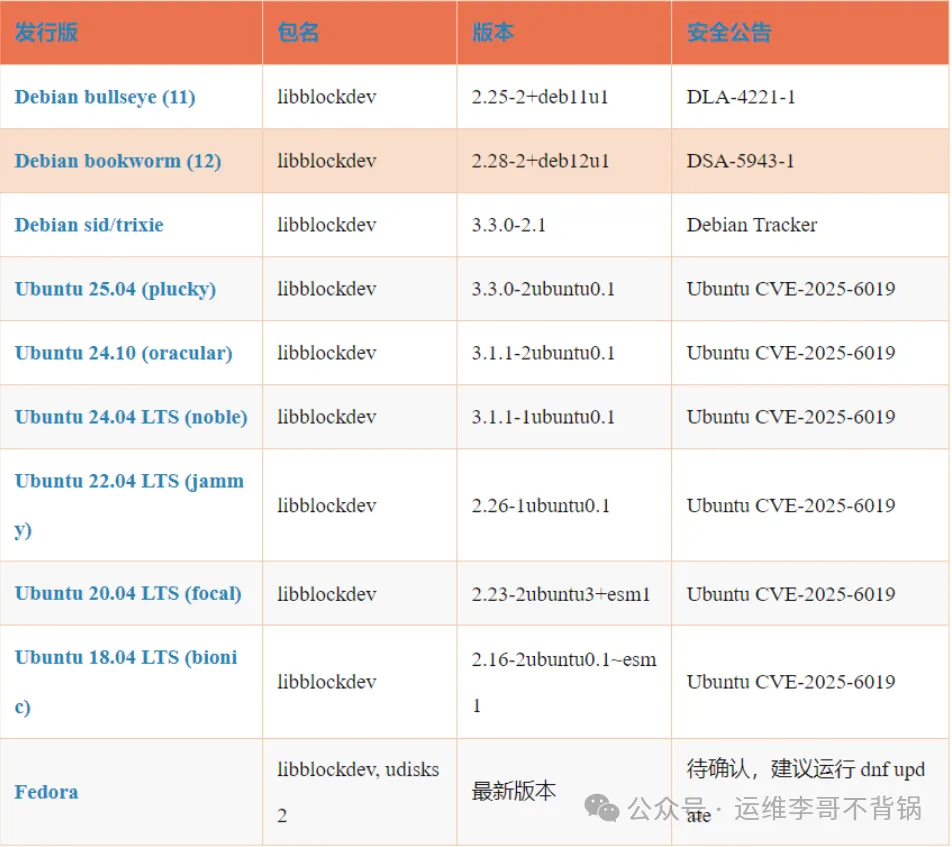Click the DLA-4221-1 advisory cell
This screenshot has width=952, height=847.
[741, 97]
